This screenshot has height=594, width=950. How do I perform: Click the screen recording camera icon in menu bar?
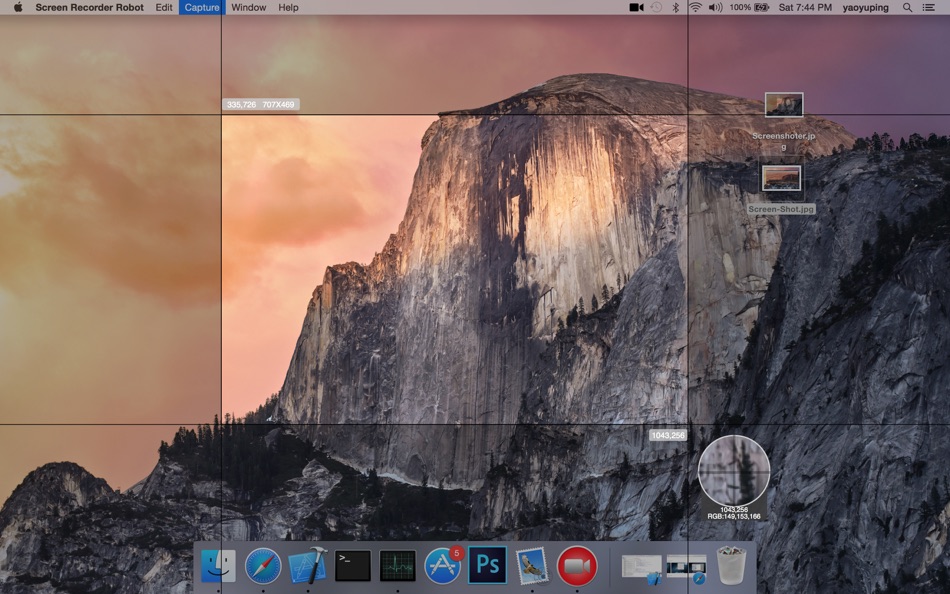pyautogui.click(x=636, y=7)
